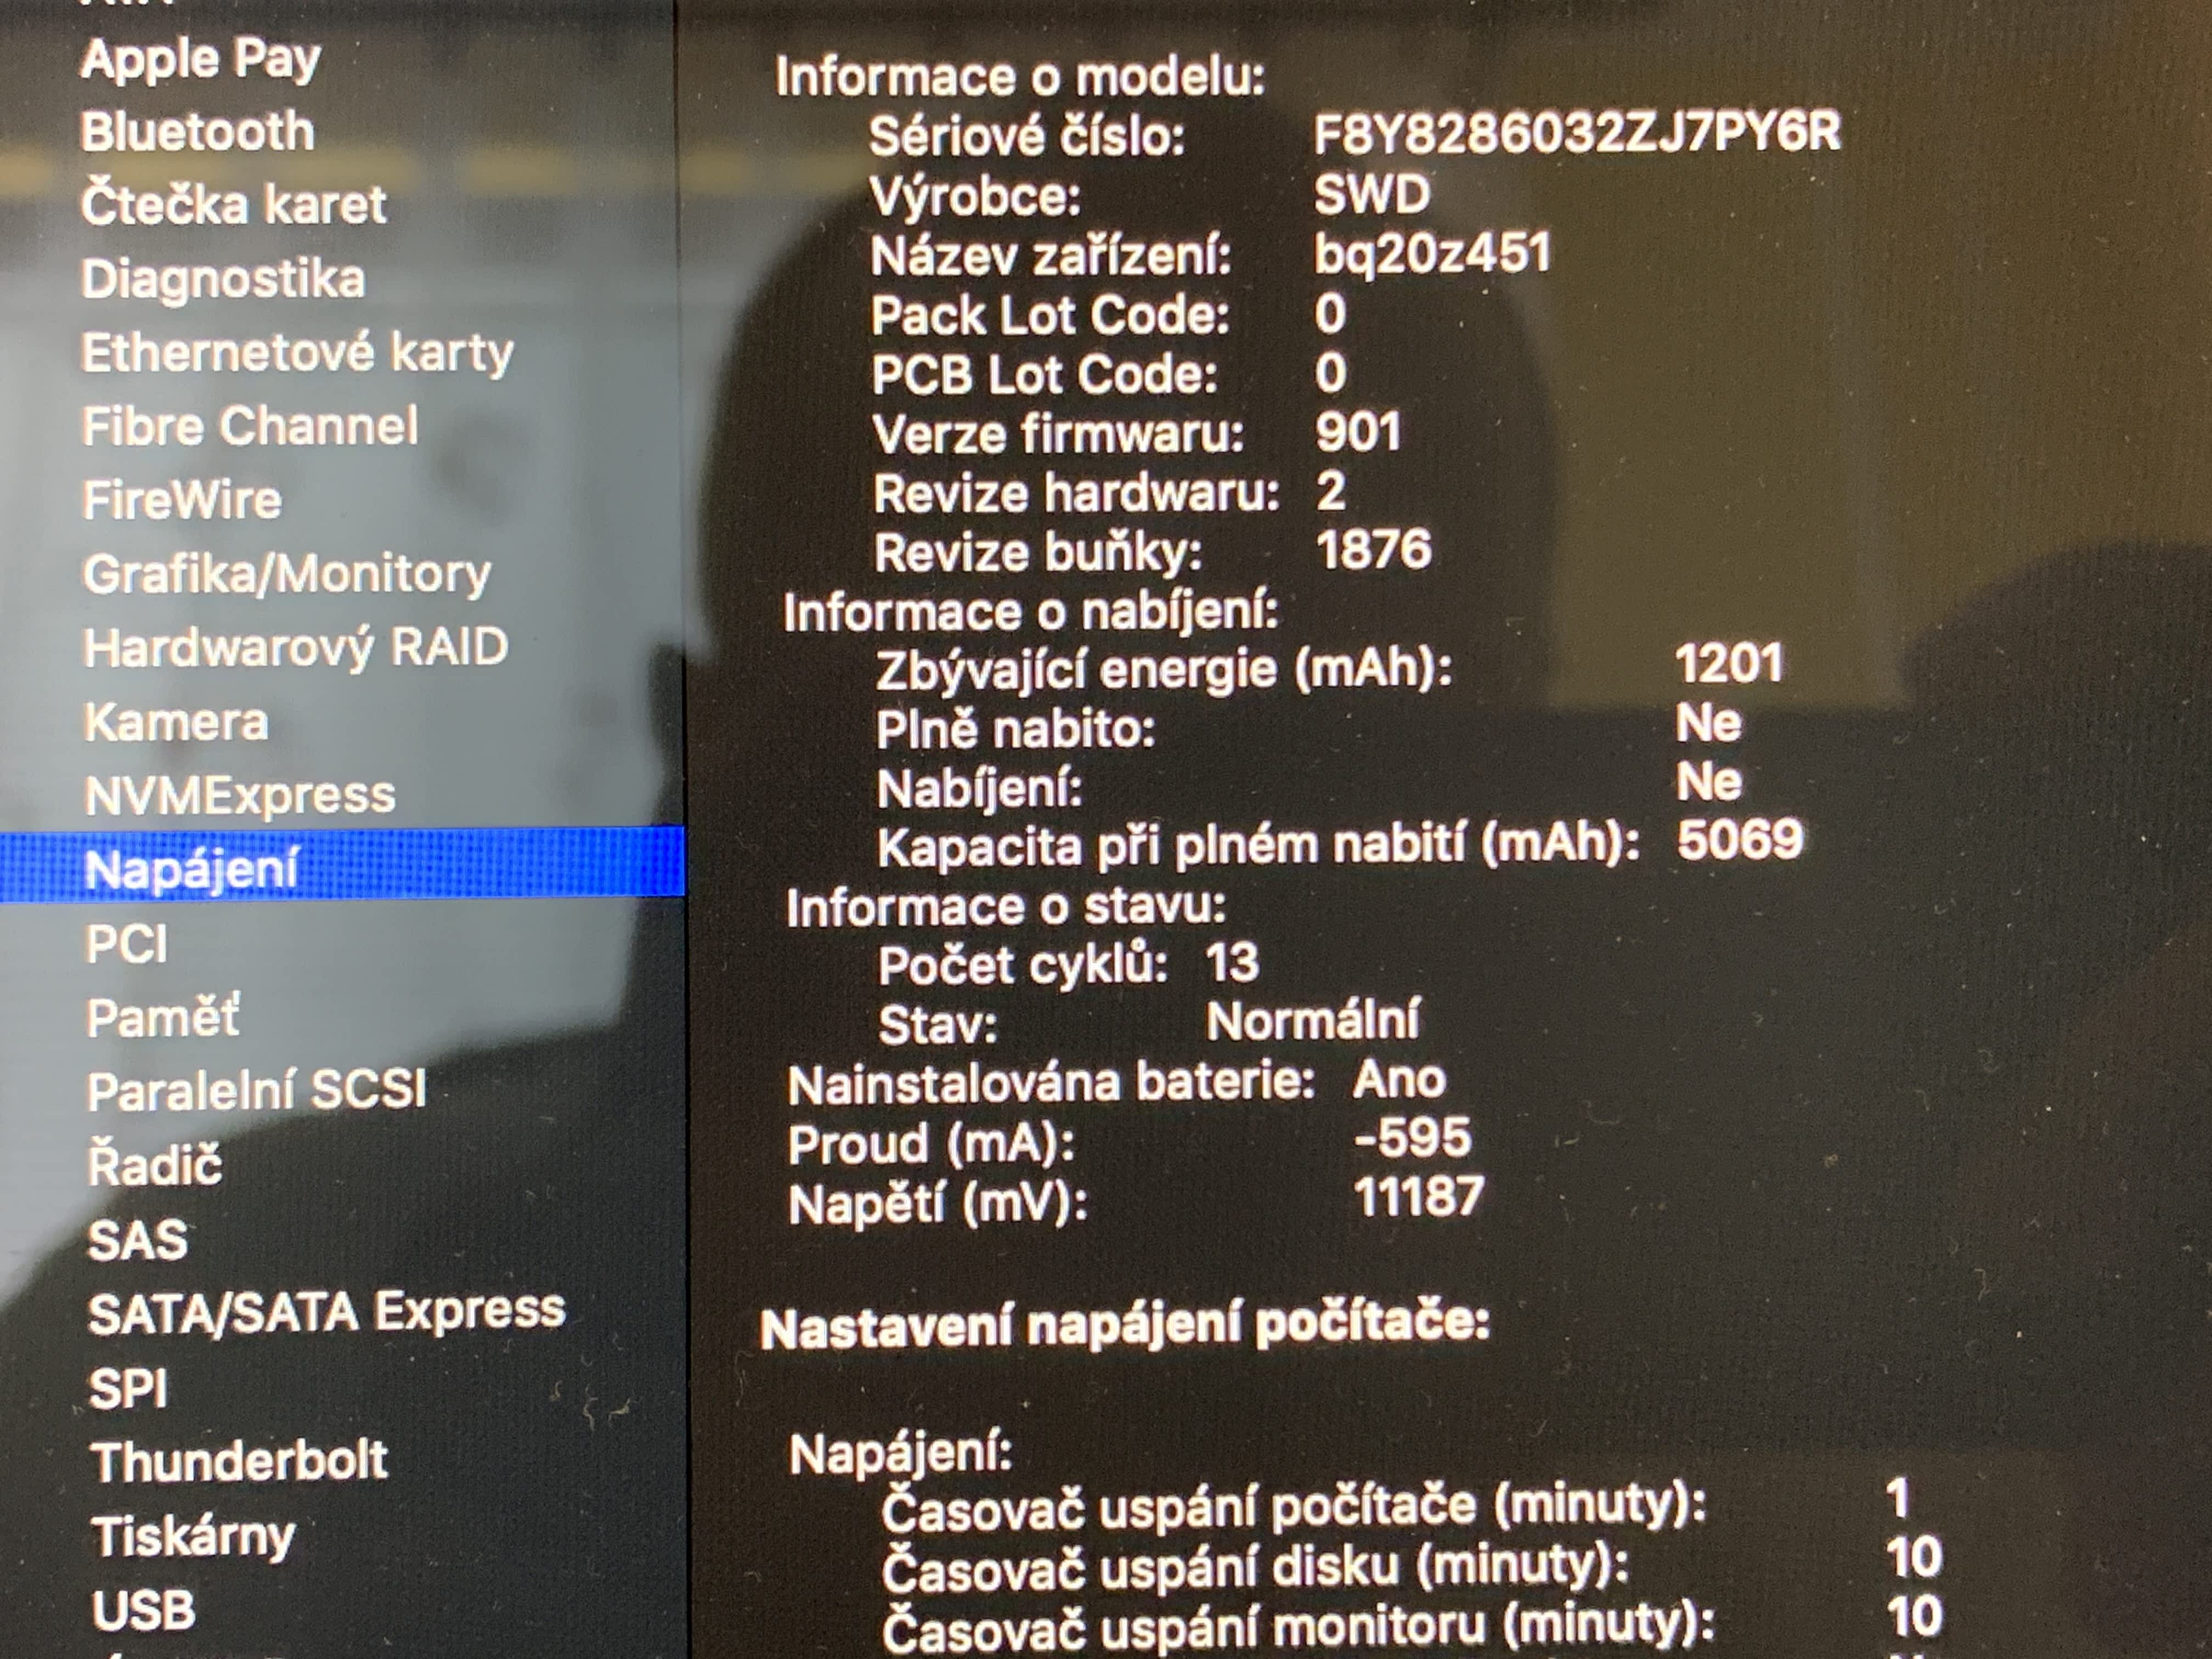Open SATA/SATA Express section
This screenshot has width=2212, height=1659.
click(326, 1312)
